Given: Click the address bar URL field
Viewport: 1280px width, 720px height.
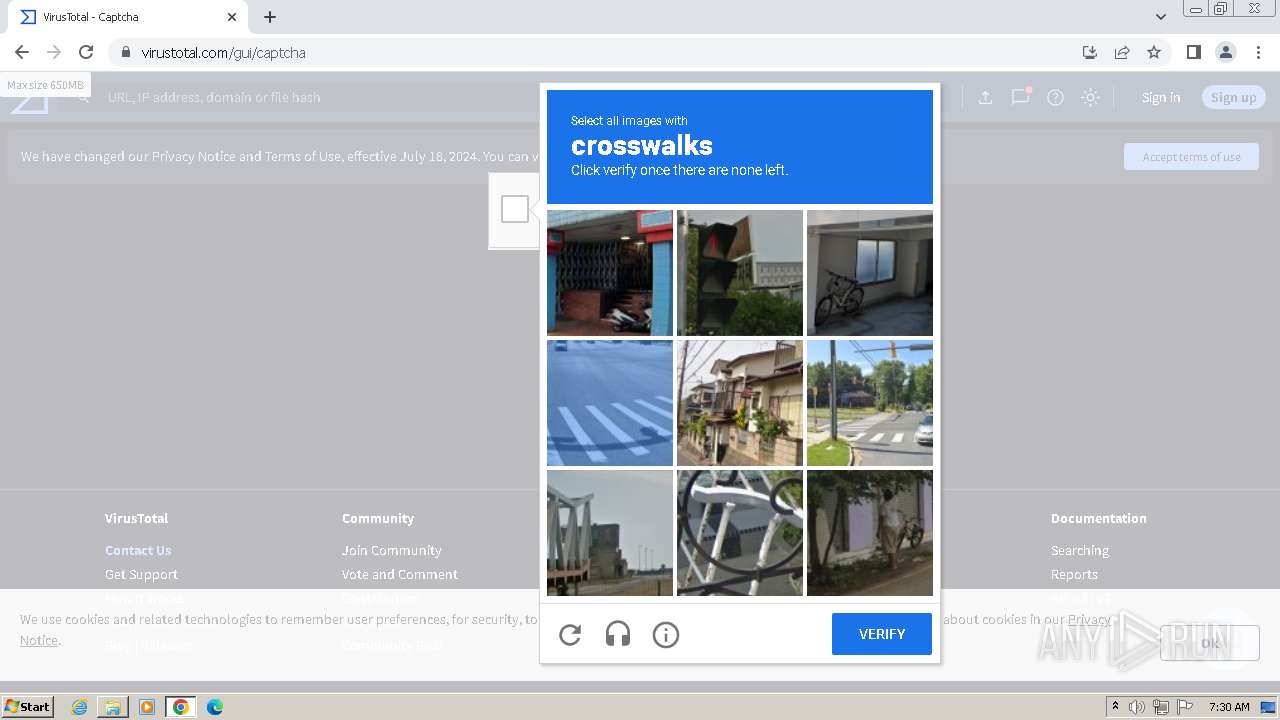Looking at the screenshot, I should [600, 52].
